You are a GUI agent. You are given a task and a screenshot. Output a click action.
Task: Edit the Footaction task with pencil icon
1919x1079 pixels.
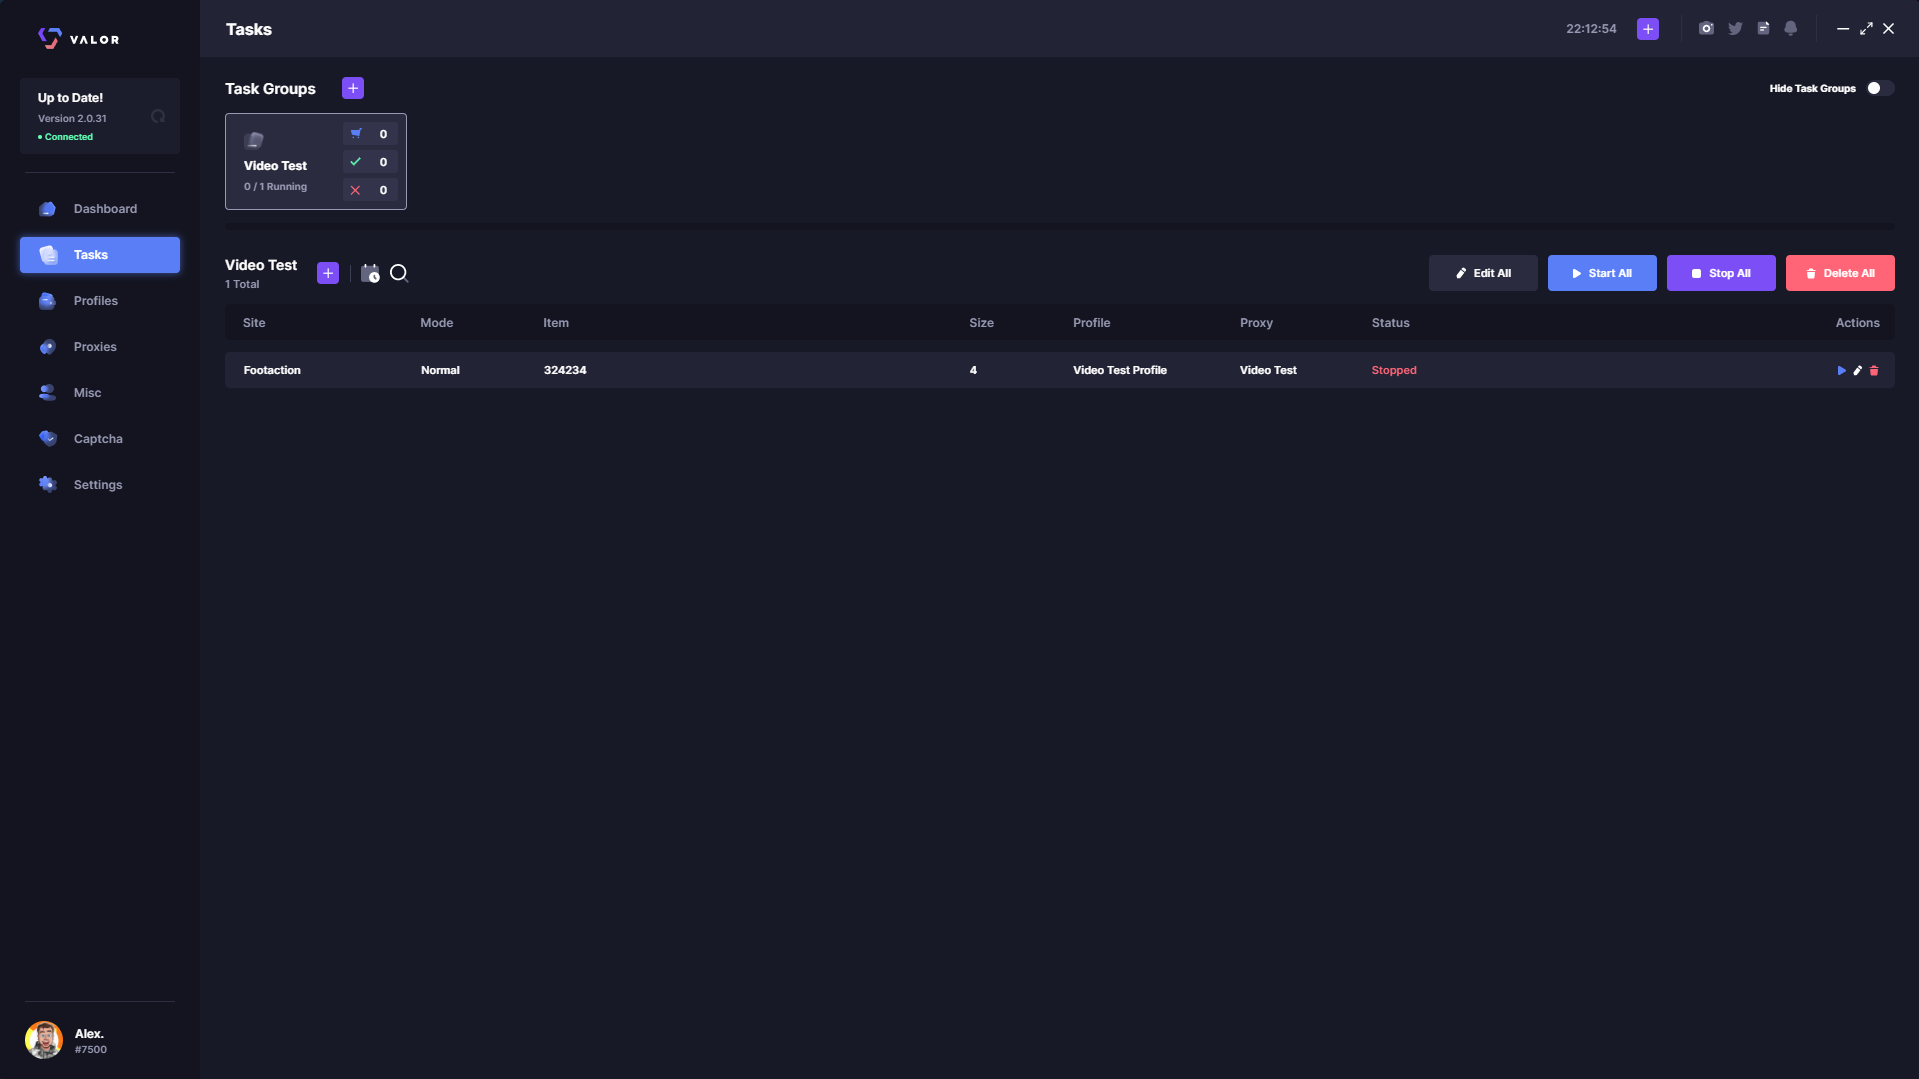(x=1858, y=370)
